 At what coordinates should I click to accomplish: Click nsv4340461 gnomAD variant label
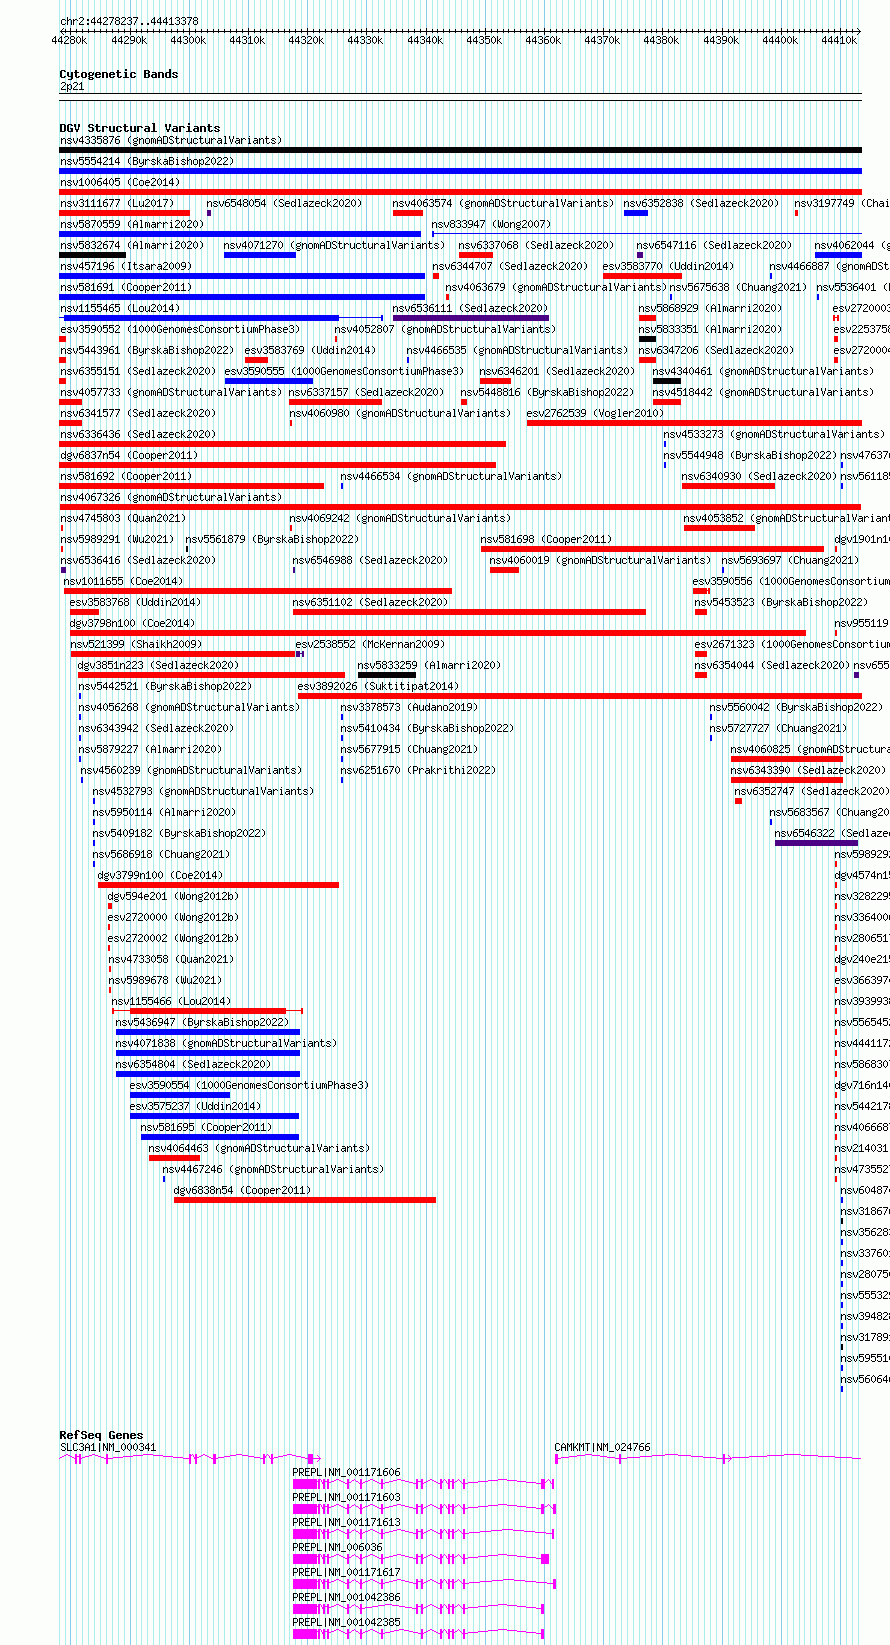tap(764, 371)
